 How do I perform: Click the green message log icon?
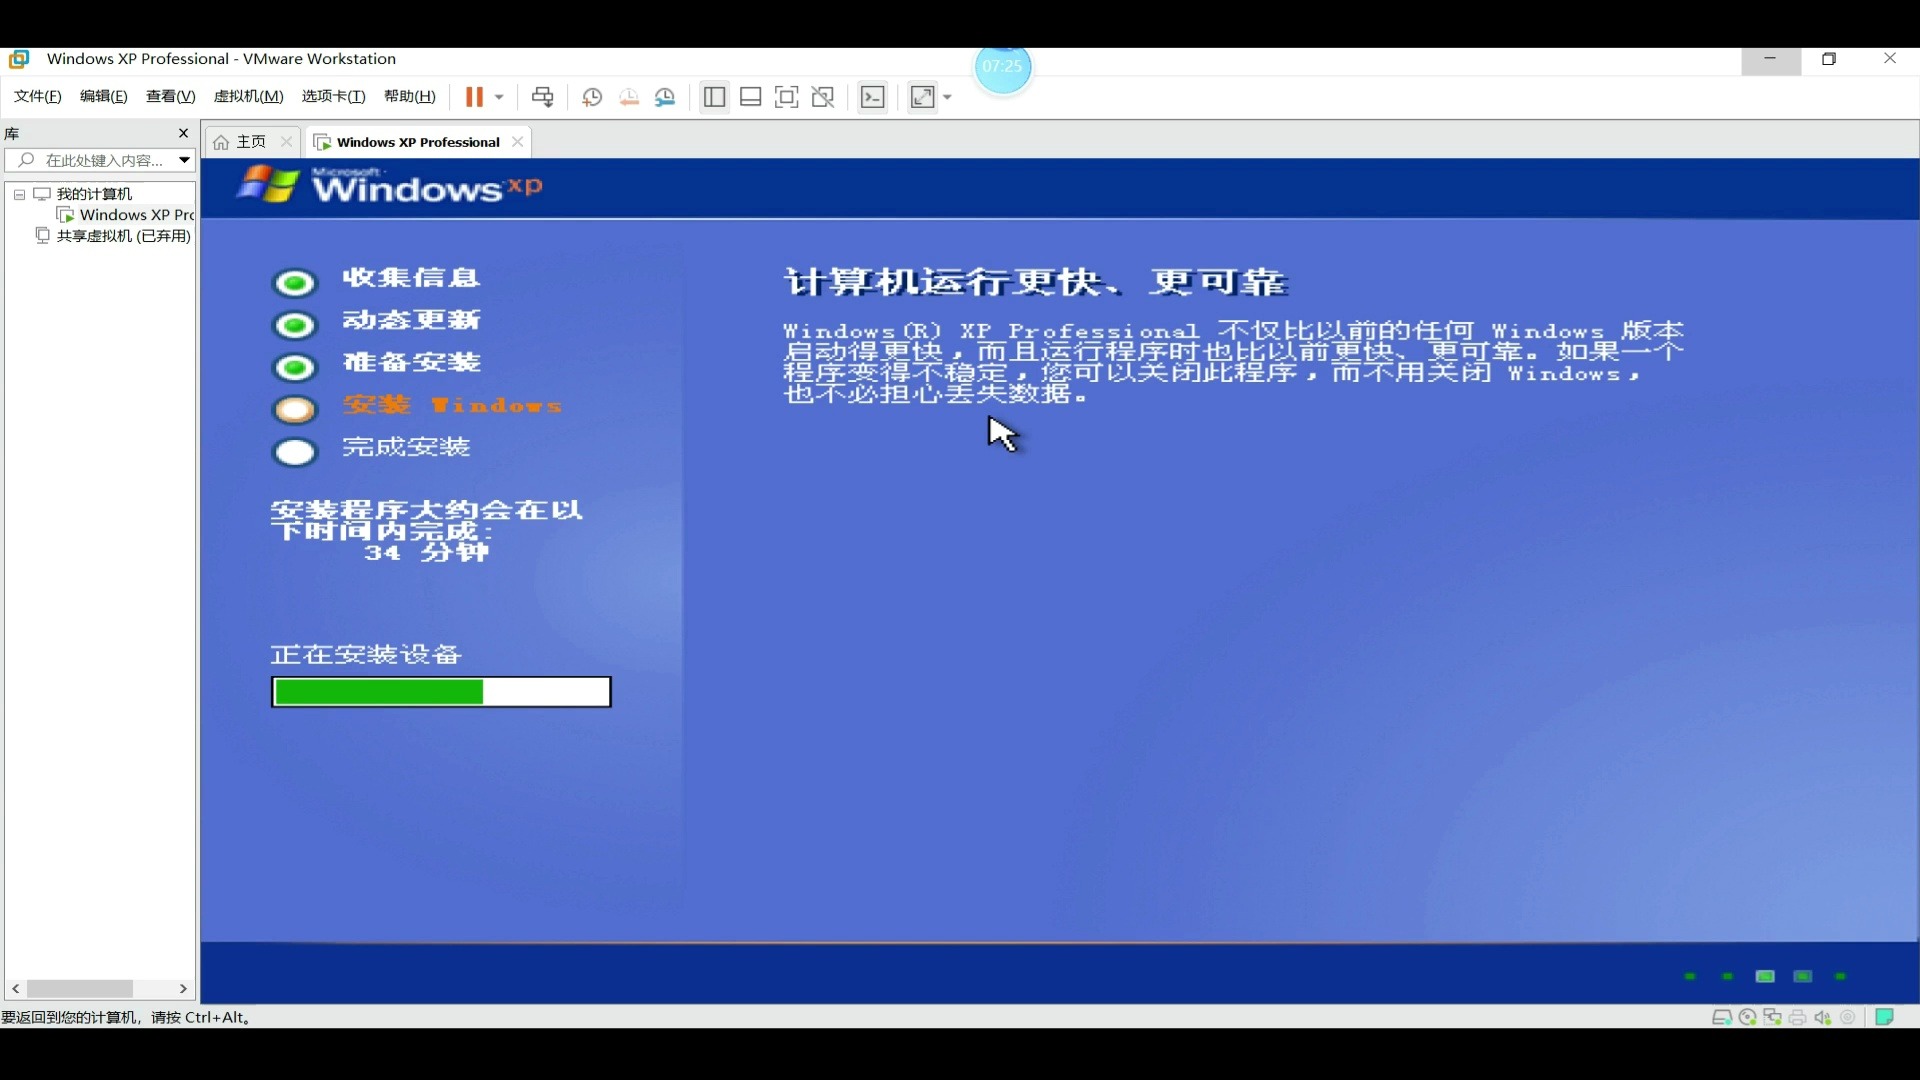[x=1885, y=1017]
